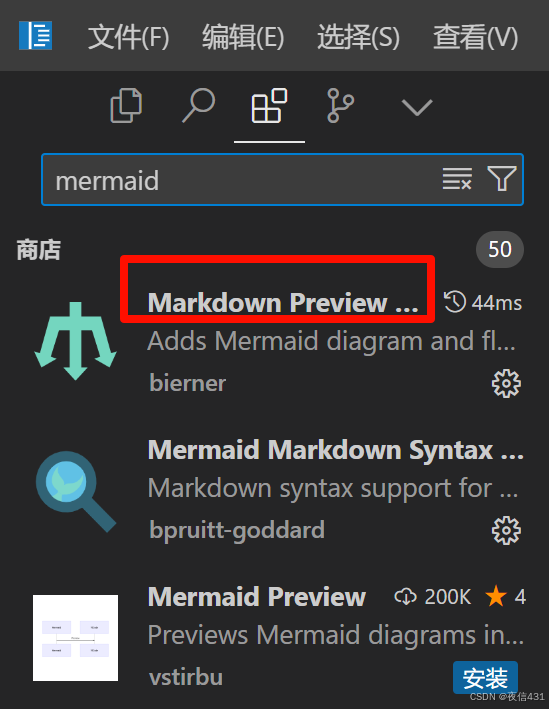Clear the extension search results
This screenshot has width=549, height=709.
[457, 179]
